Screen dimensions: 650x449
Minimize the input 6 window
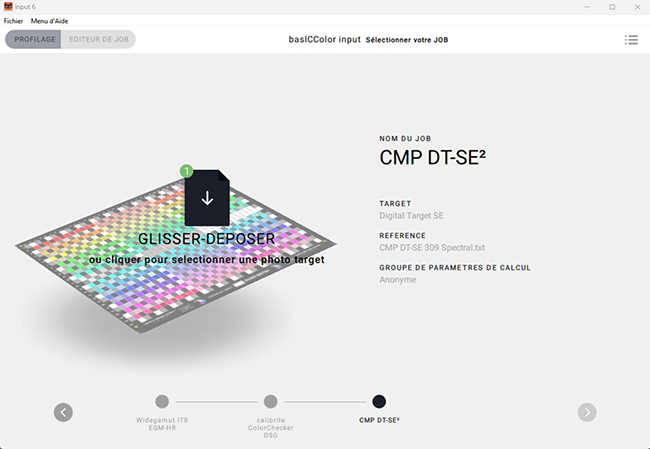pyautogui.click(x=587, y=7)
